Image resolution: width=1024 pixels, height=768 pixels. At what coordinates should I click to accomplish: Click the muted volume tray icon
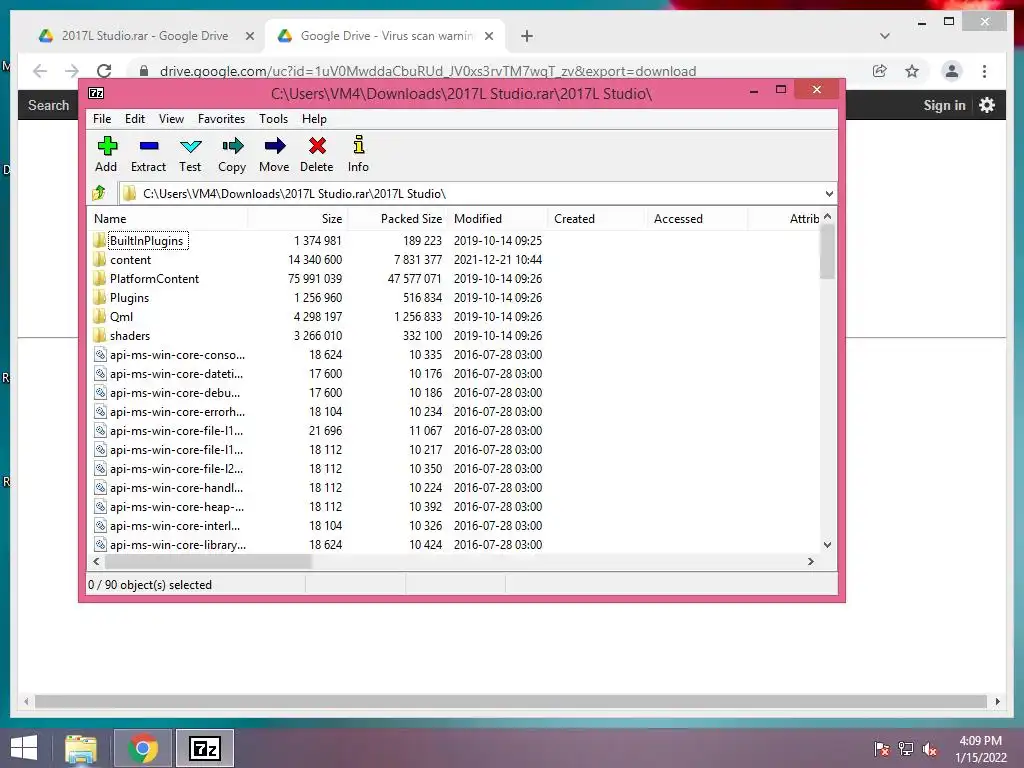[x=929, y=748]
